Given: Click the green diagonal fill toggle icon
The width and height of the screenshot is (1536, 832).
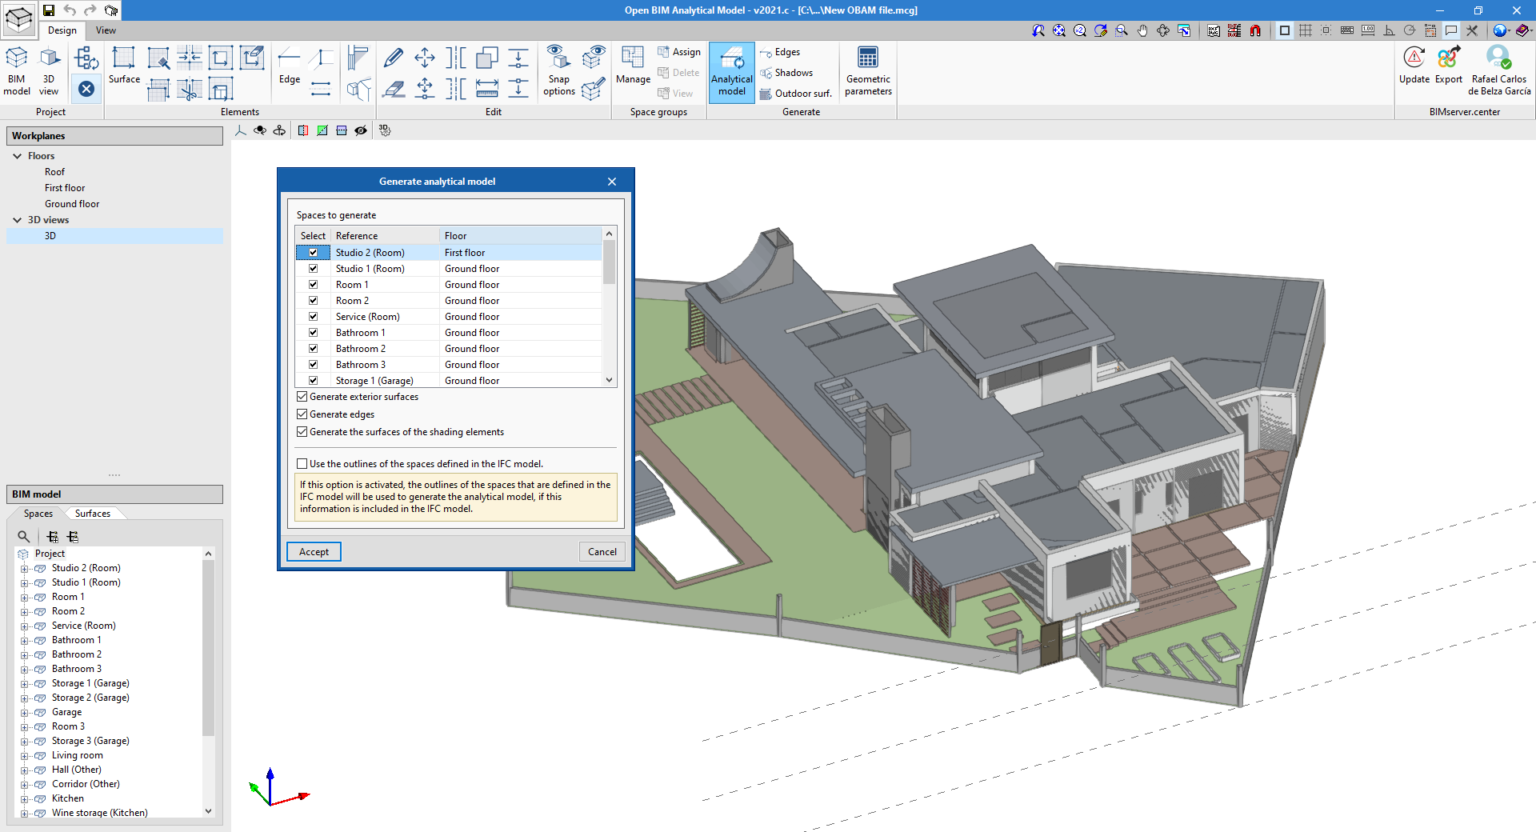Looking at the screenshot, I should [x=322, y=130].
